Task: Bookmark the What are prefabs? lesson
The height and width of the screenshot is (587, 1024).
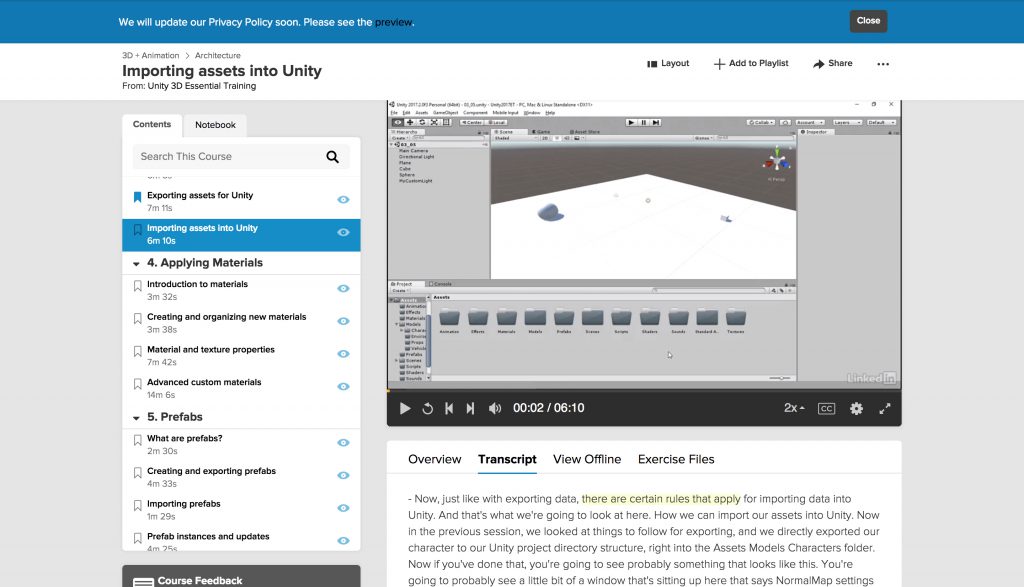Action: pyautogui.click(x=137, y=440)
